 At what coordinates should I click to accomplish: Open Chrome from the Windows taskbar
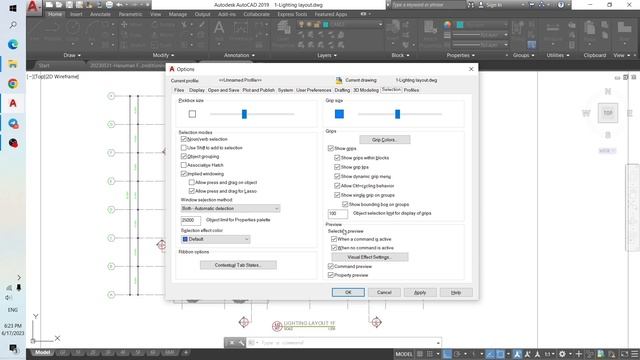pyautogui.click(x=13, y=84)
